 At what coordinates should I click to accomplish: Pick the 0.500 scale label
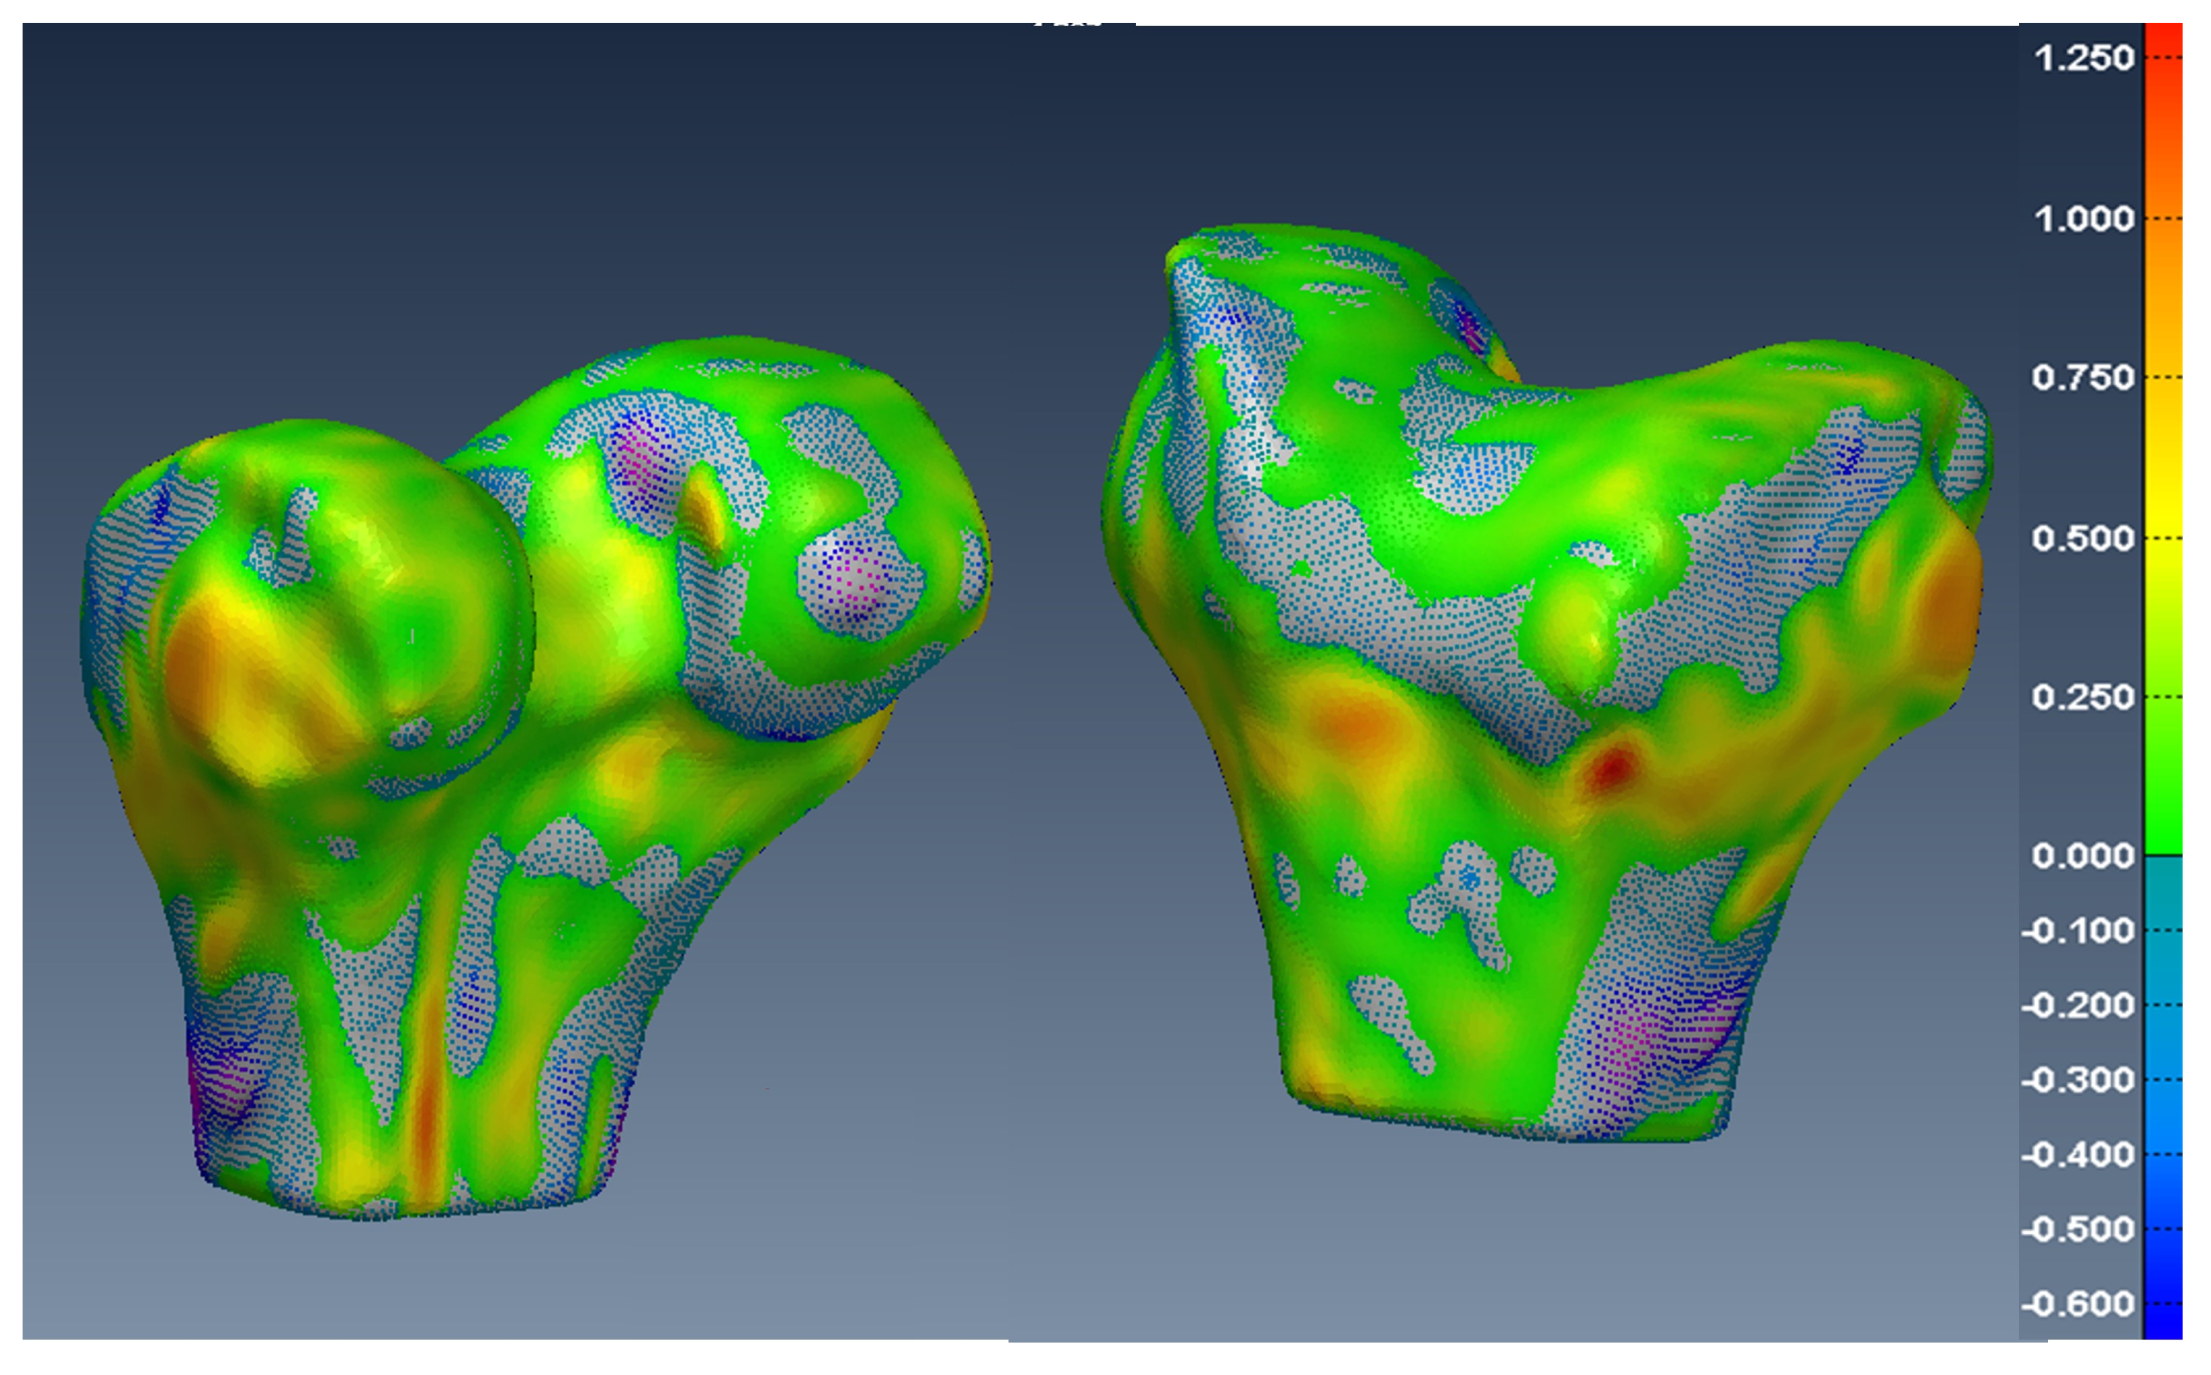(2083, 538)
